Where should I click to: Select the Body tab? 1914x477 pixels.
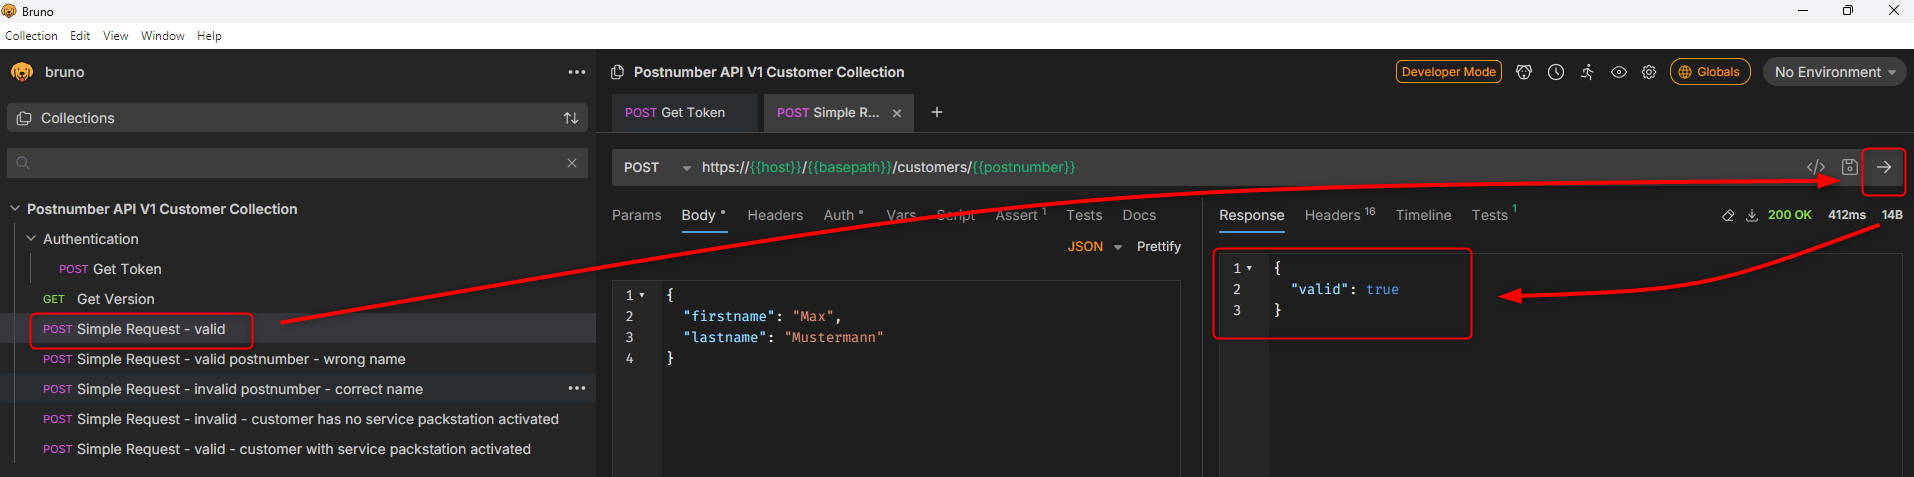(x=704, y=215)
